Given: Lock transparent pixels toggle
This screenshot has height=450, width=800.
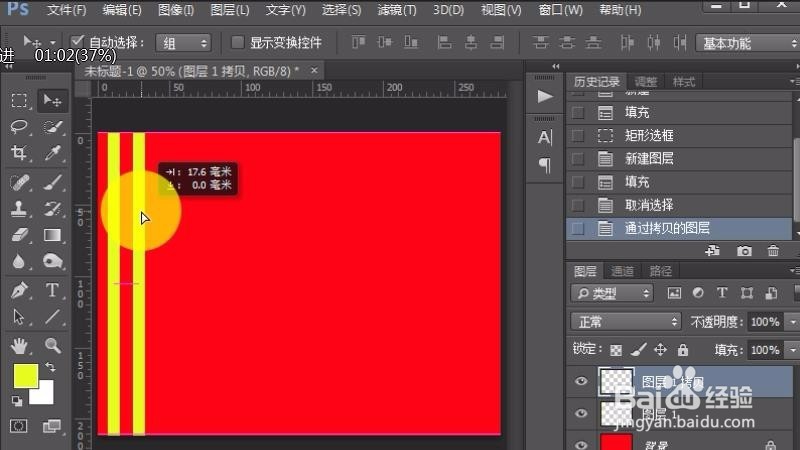Looking at the screenshot, I should pos(616,350).
